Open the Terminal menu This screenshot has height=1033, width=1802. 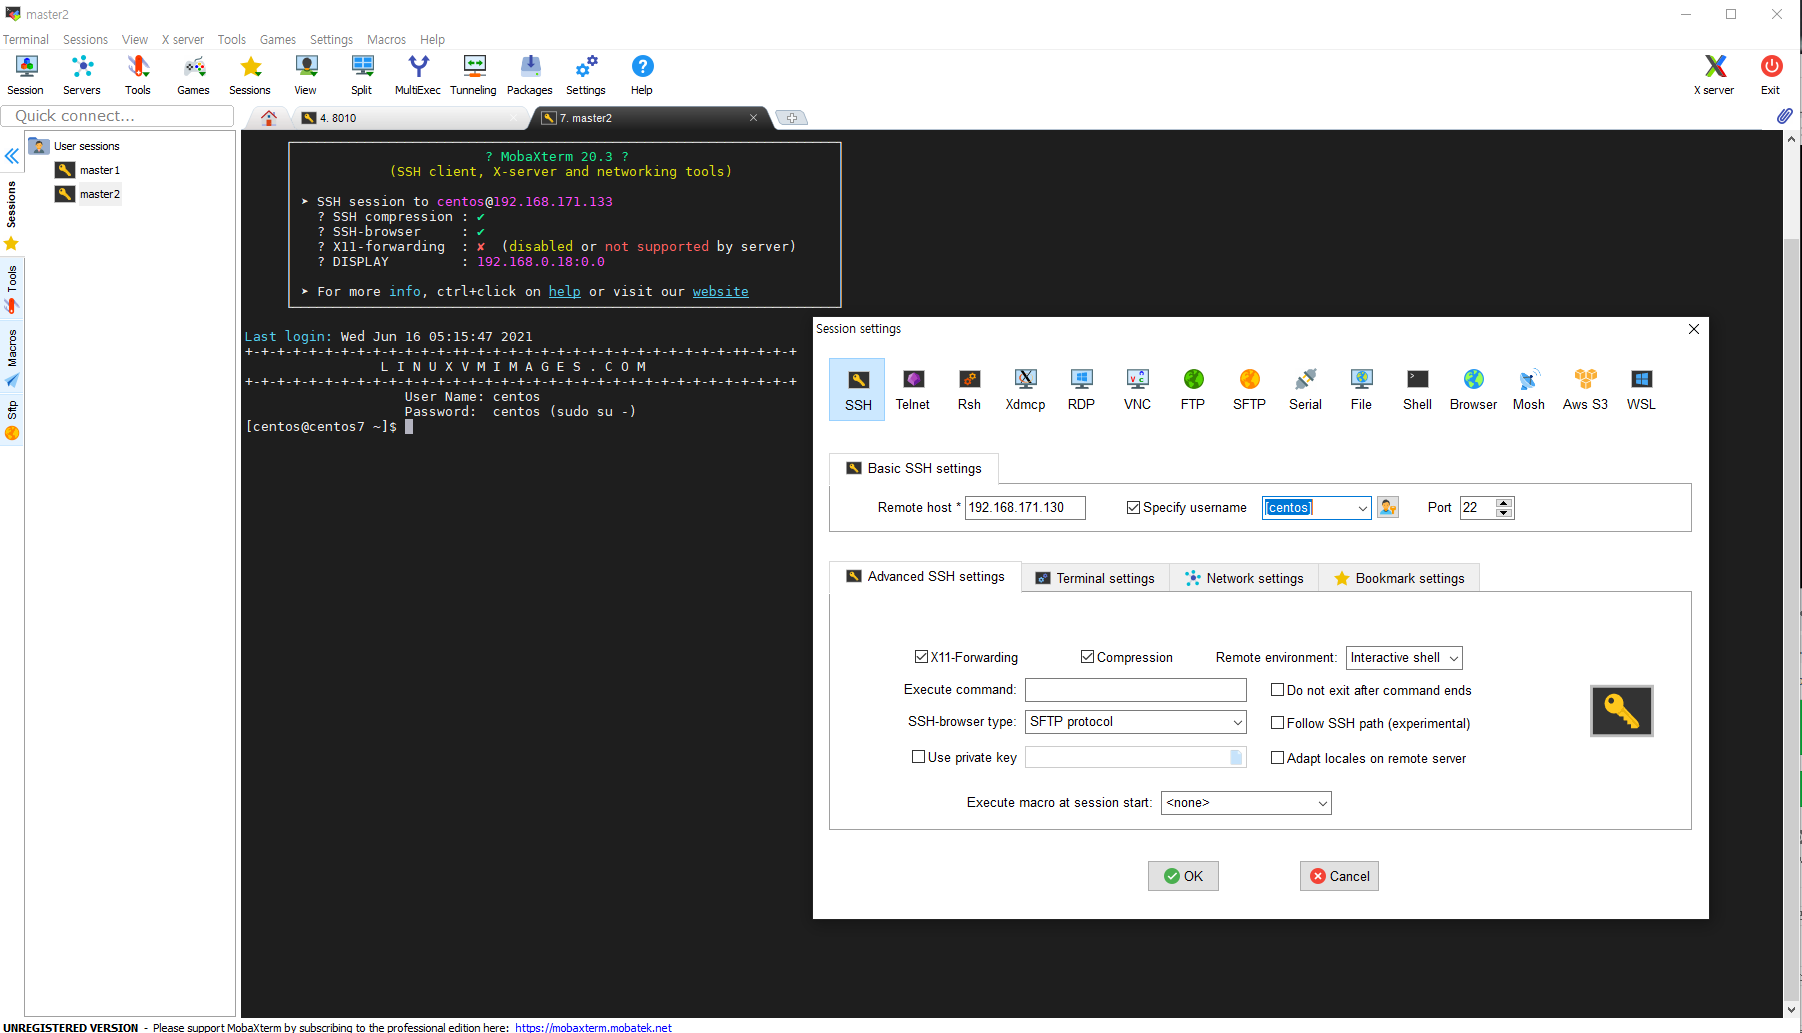click(x=26, y=40)
